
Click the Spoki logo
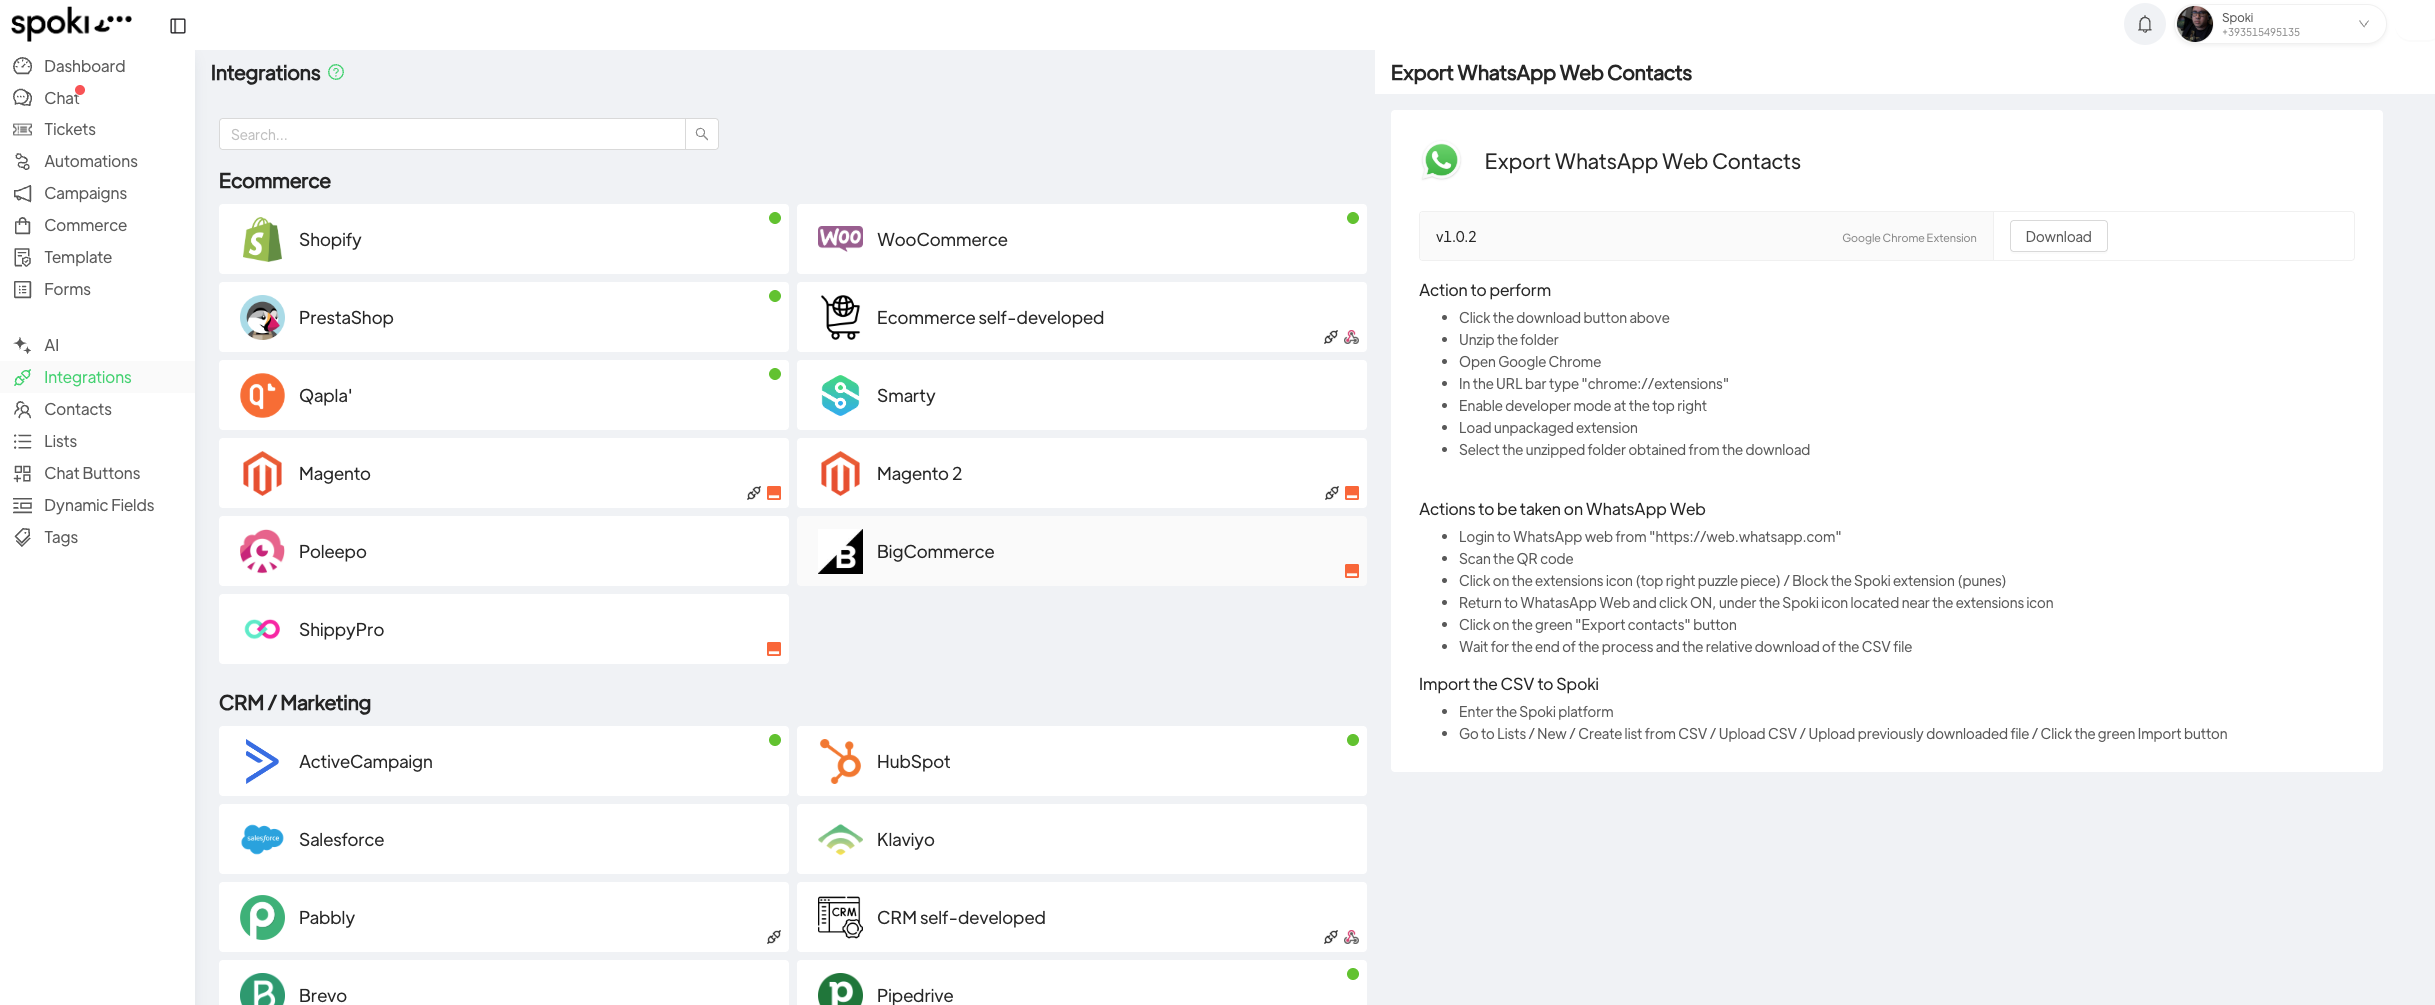(71, 22)
